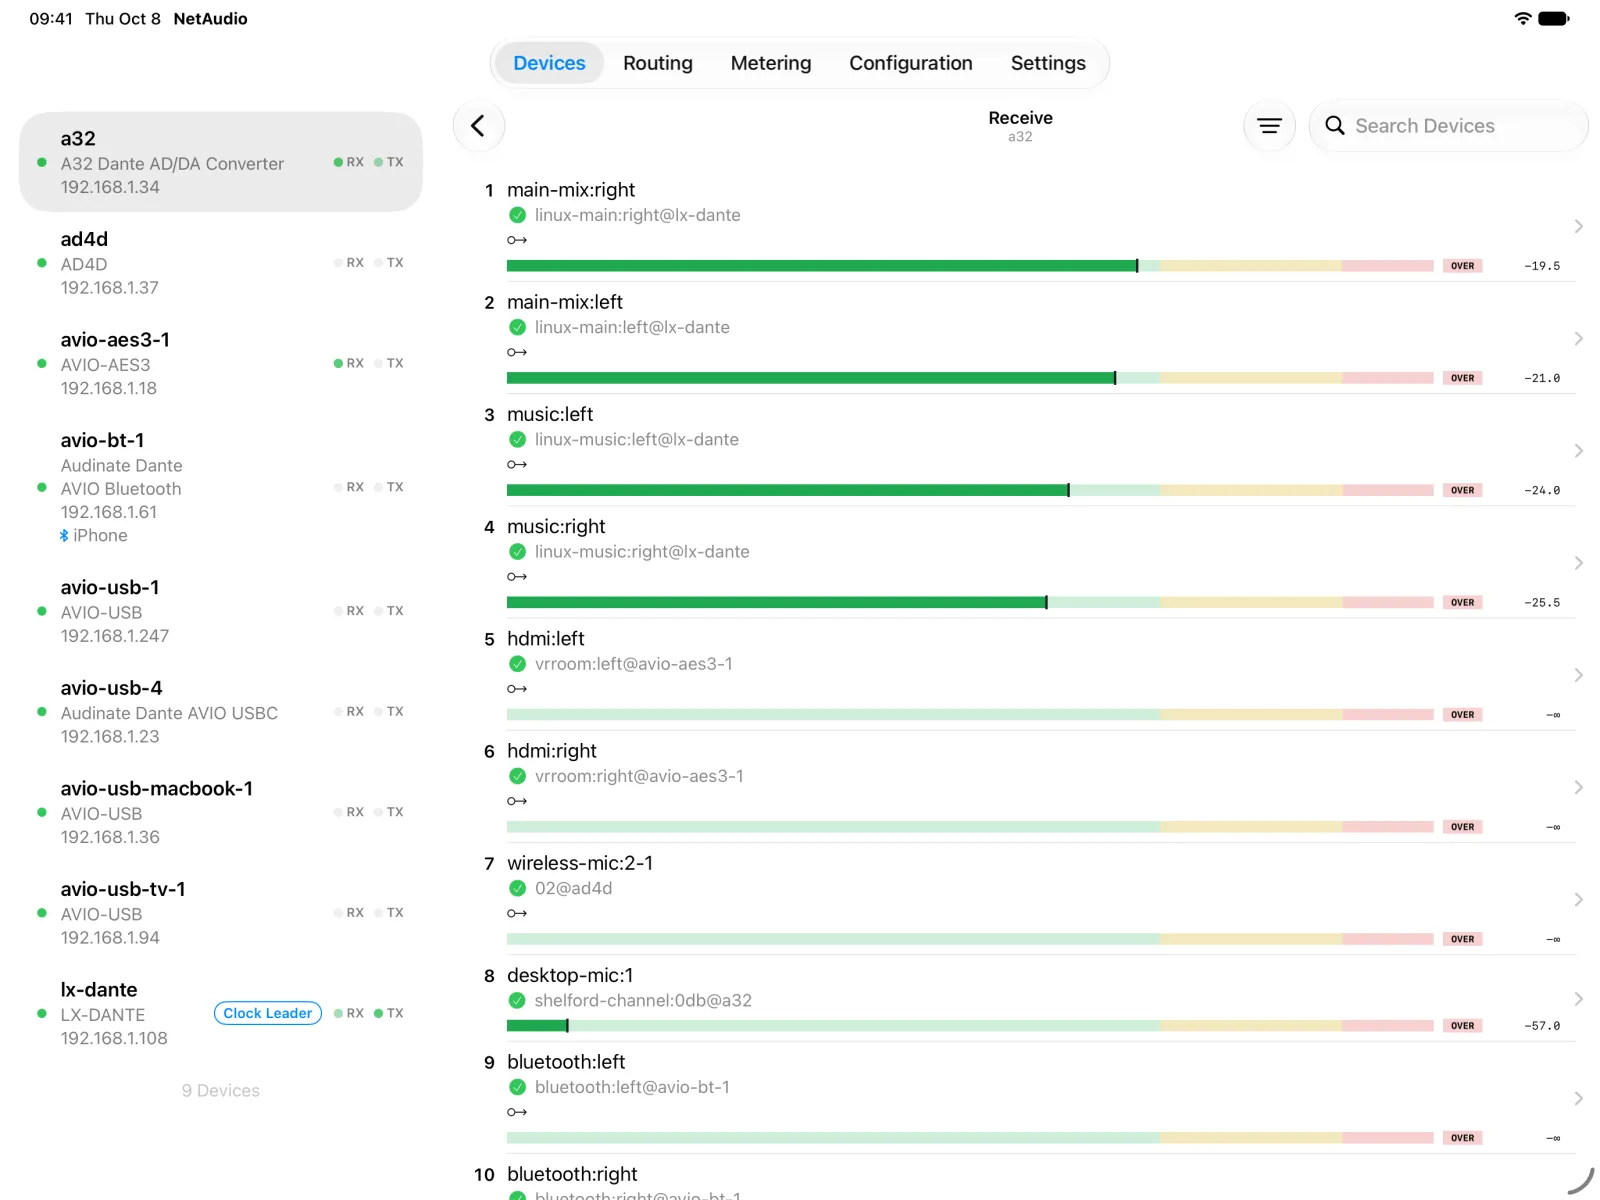Expand main-mix:left channel details chevron
This screenshot has width=1600, height=1200.
point(1578,339)
